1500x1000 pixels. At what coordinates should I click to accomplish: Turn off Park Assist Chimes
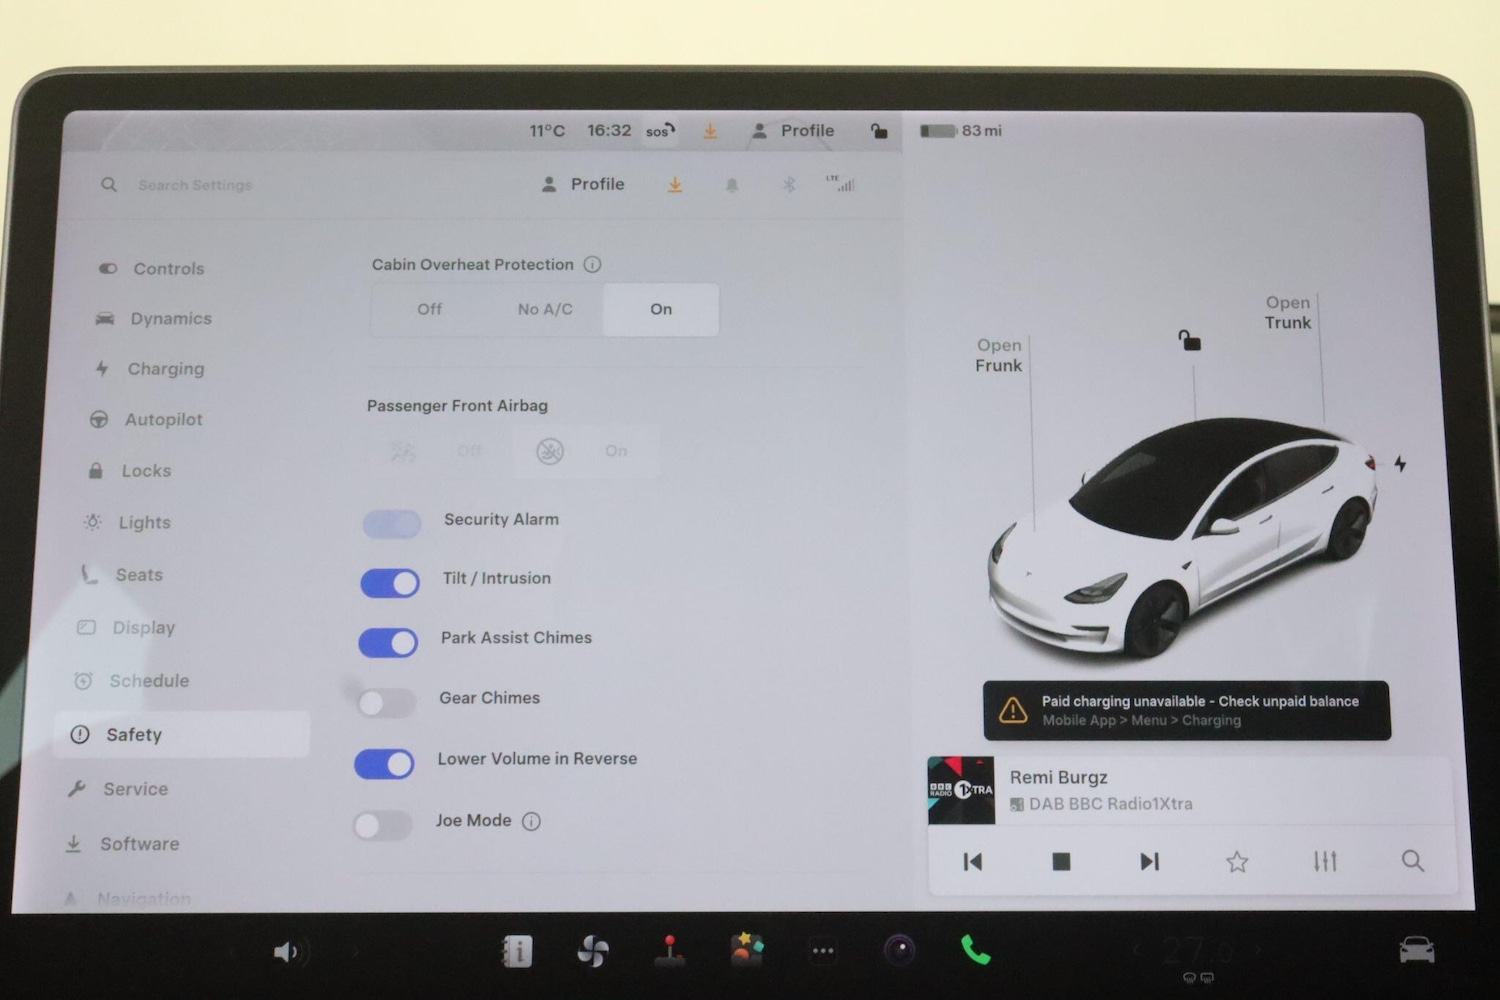pyautogui.click(x=388, y=643)
